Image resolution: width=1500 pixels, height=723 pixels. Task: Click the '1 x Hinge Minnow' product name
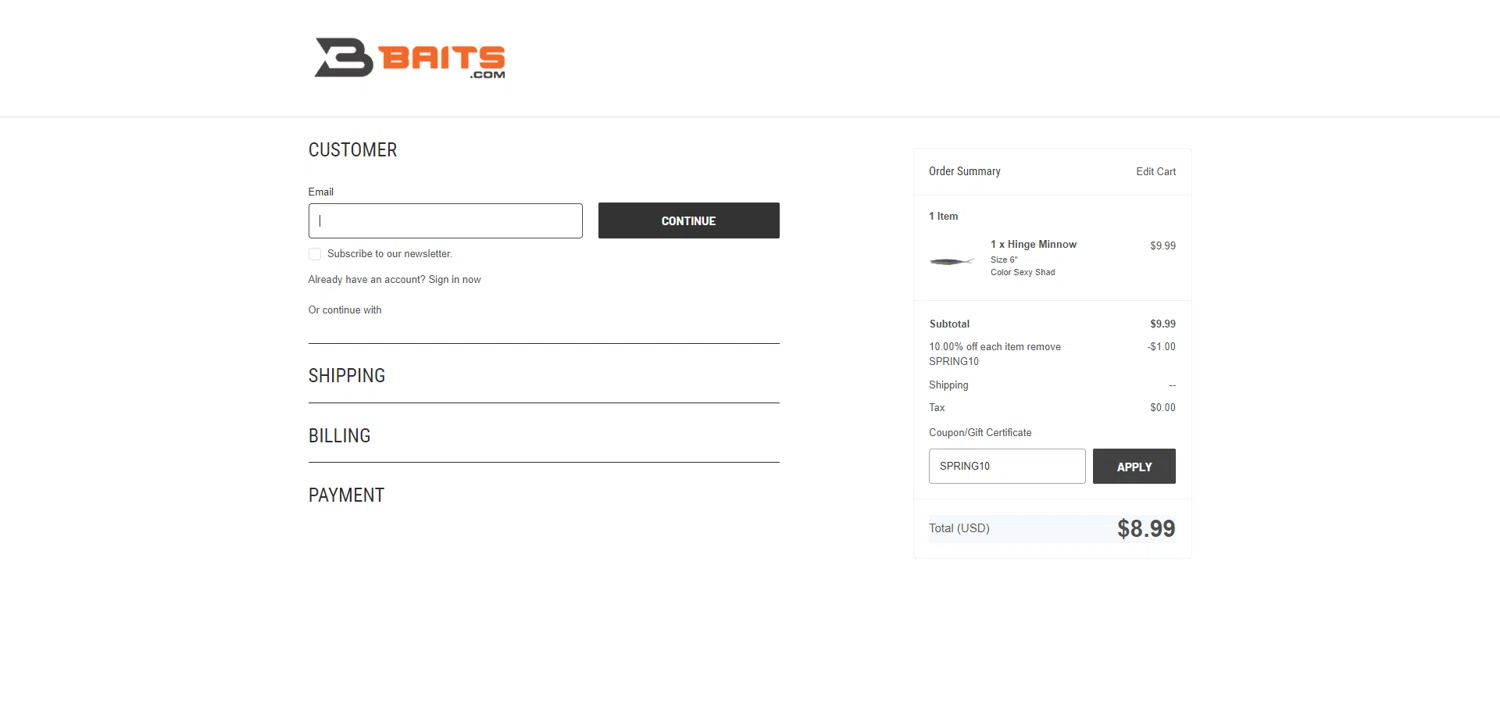(1034, 245)
